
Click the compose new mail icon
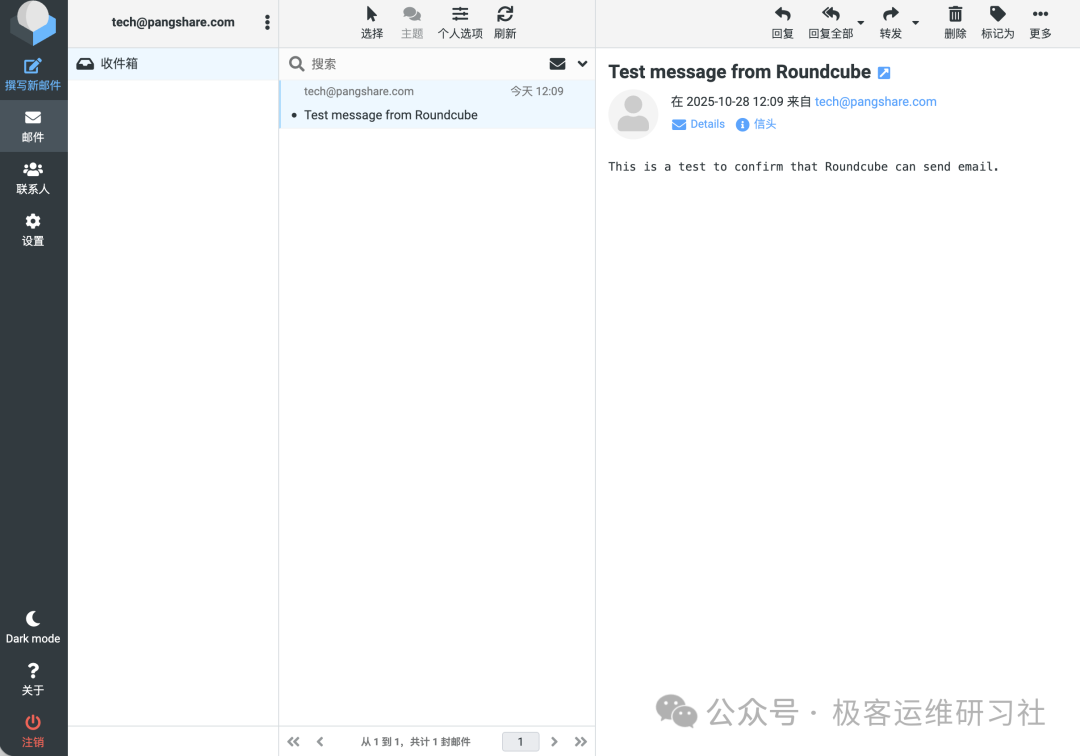(33, 67)
